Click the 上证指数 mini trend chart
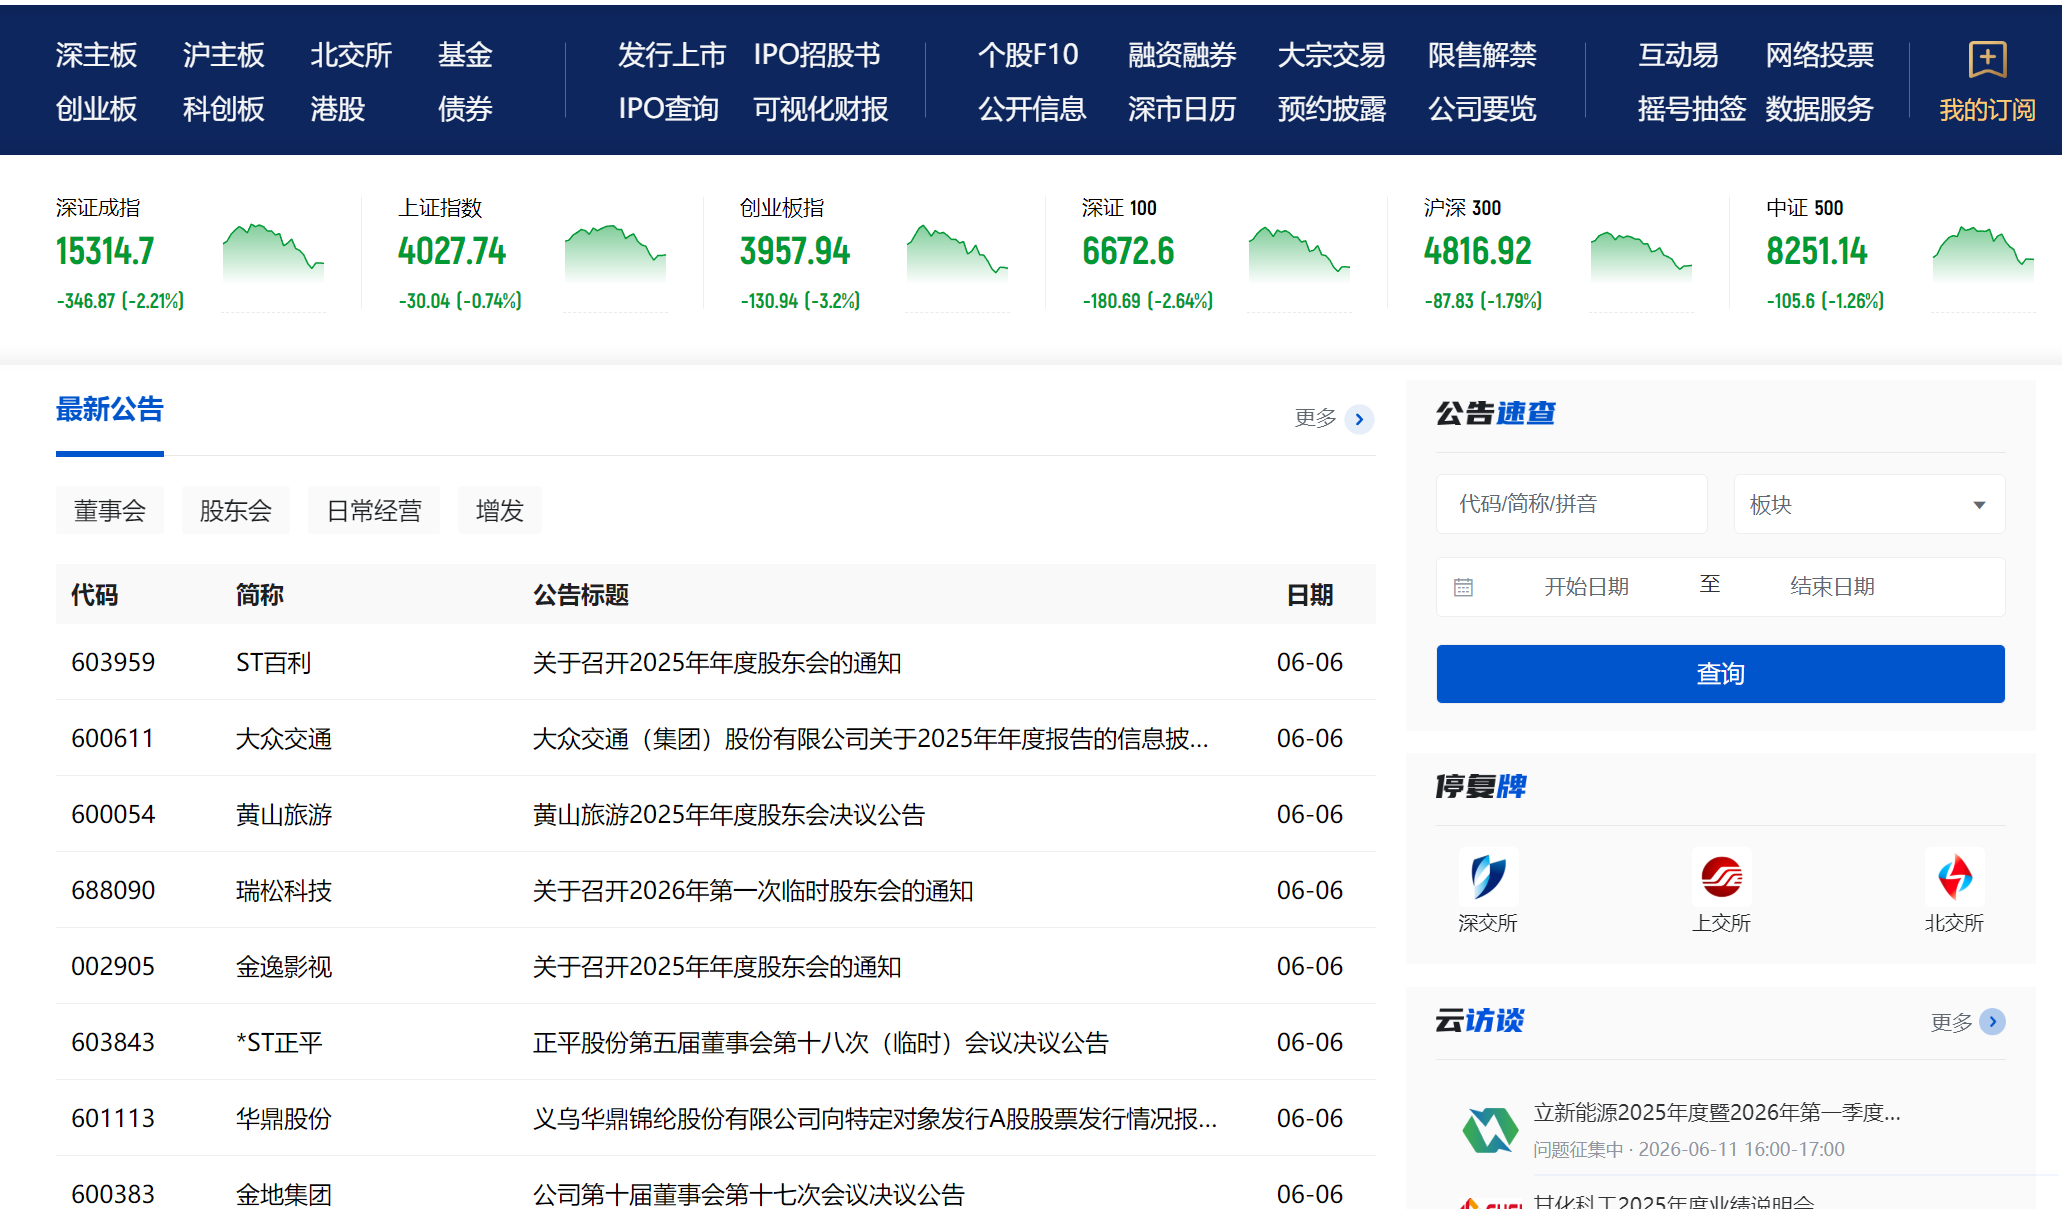Image resolution: width=2062 pixels, height=1209 pixels. [615, 253]
